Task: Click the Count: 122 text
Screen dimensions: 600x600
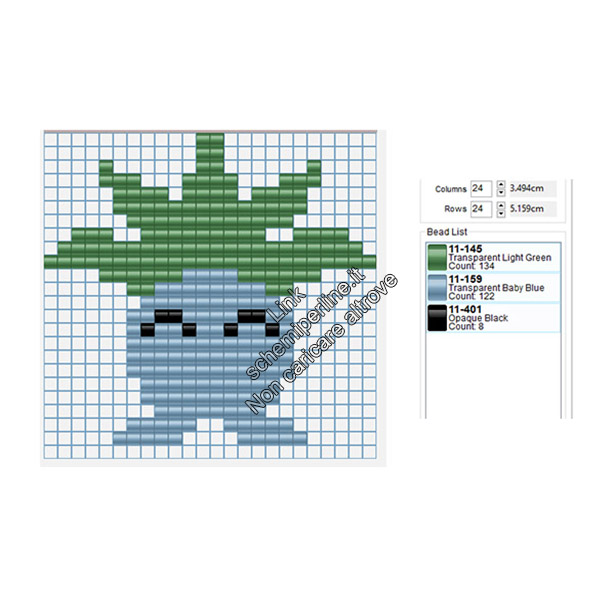Action: 471,296
